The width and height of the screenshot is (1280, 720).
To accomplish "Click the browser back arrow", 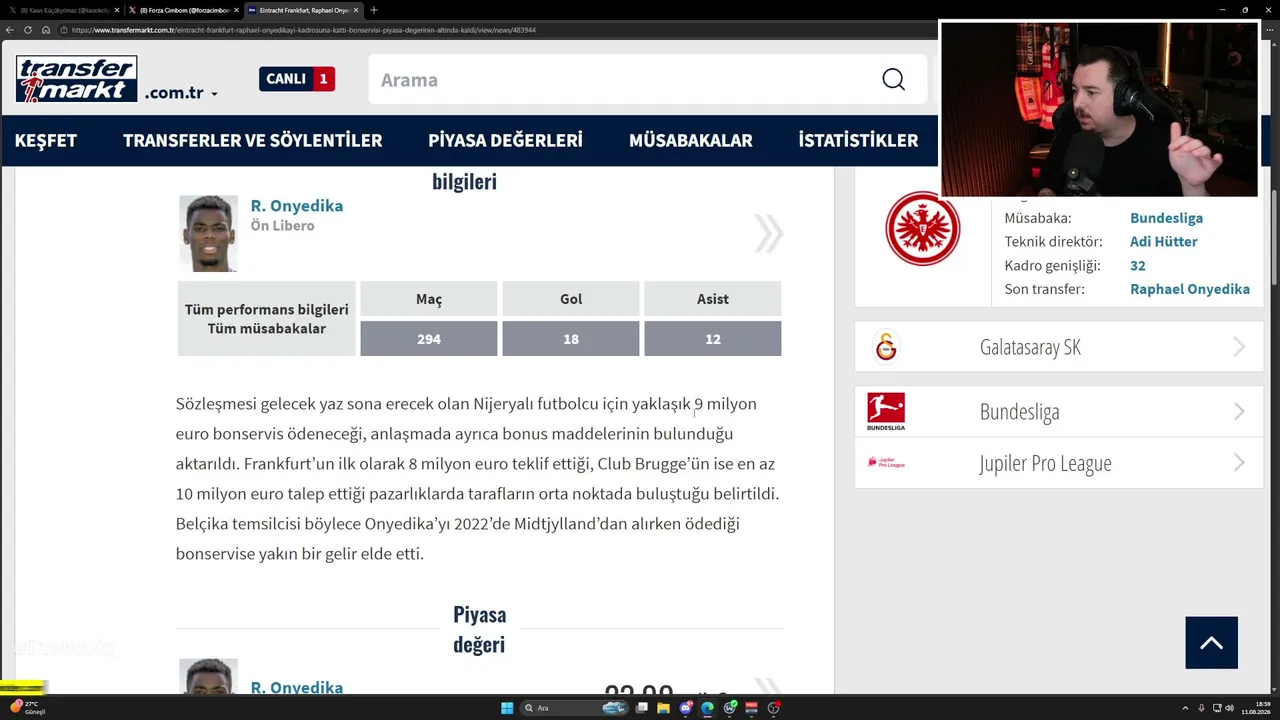I will [x=10, y=30].
